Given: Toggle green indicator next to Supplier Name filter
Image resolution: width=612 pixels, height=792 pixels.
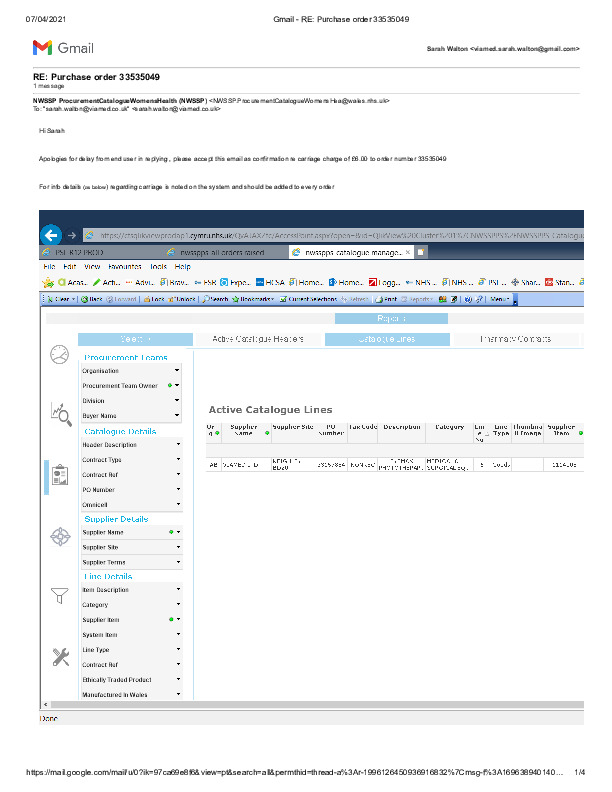Looking at the screenshot, I should click(171, 533).
